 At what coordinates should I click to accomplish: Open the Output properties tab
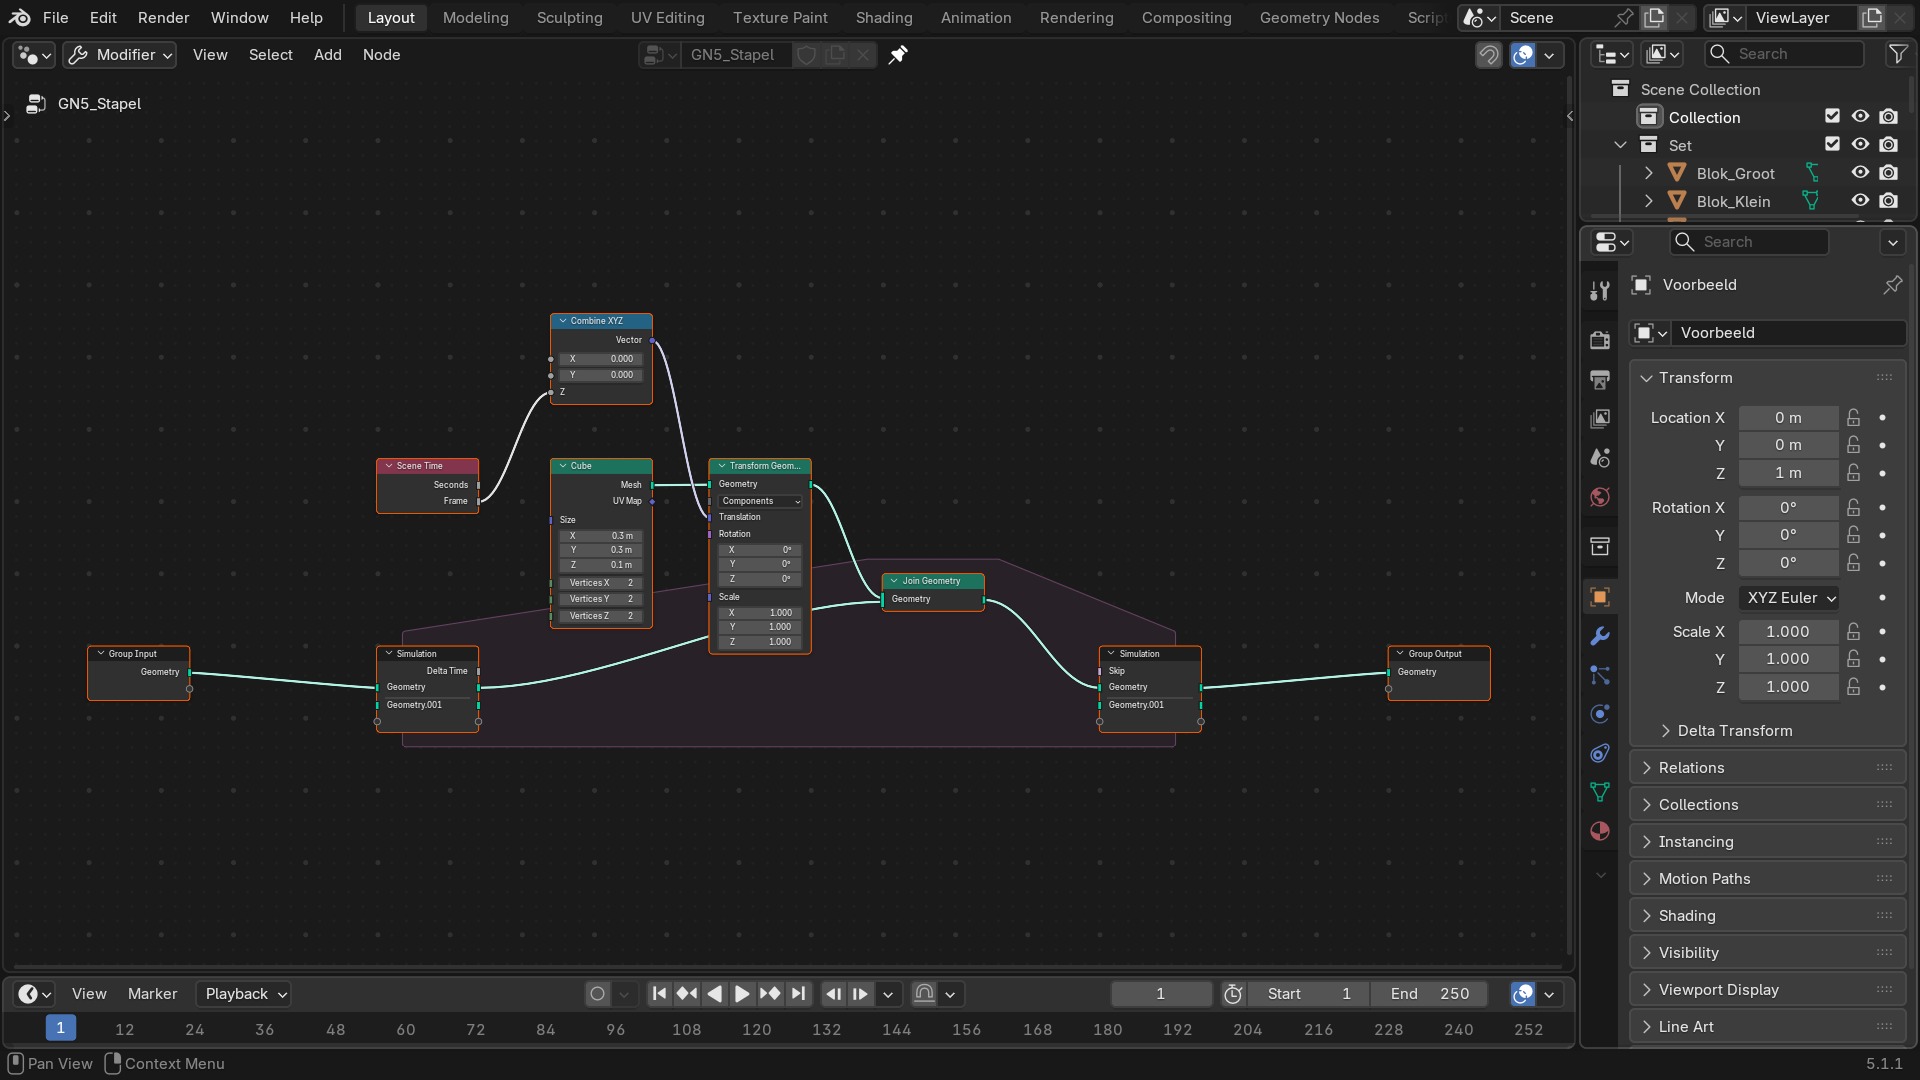pyautogui.click(x=1600, y=379)
